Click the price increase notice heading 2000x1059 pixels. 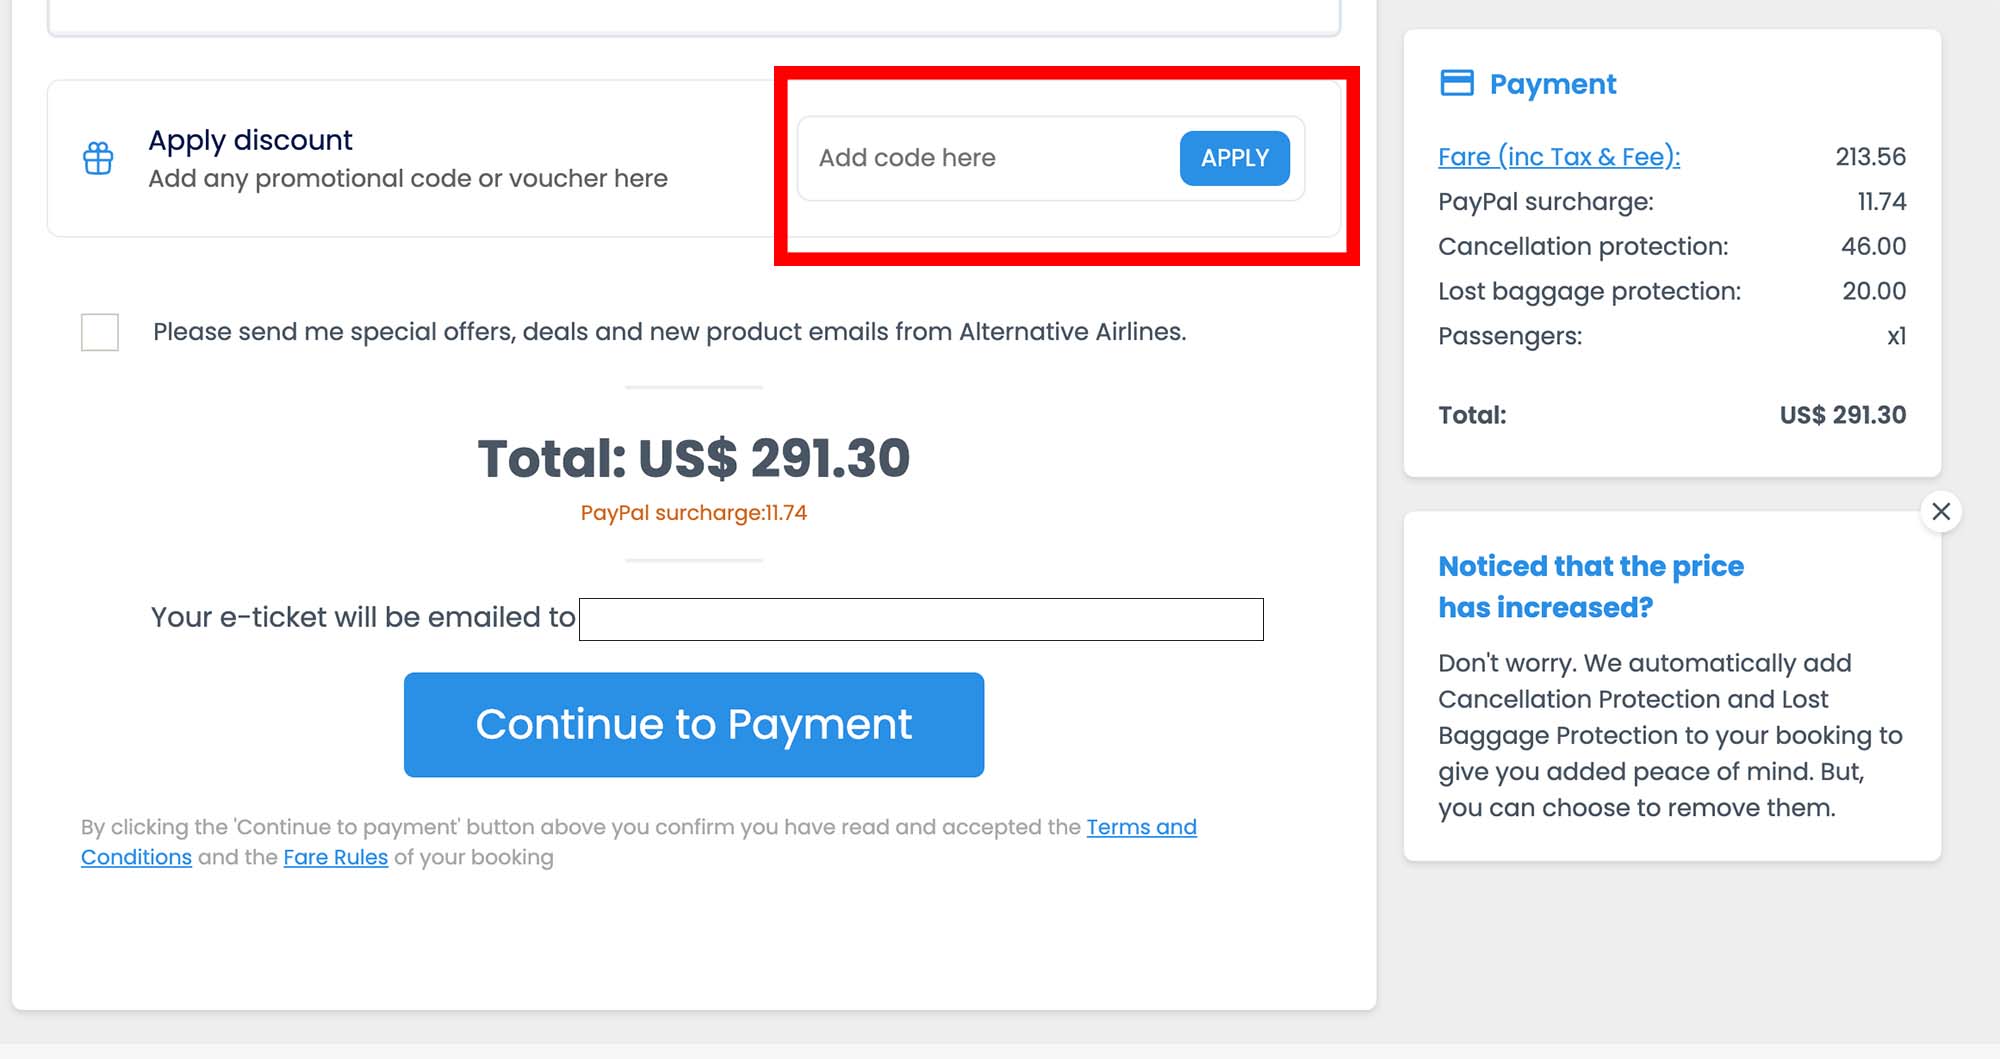click(x=1590, y=586)
